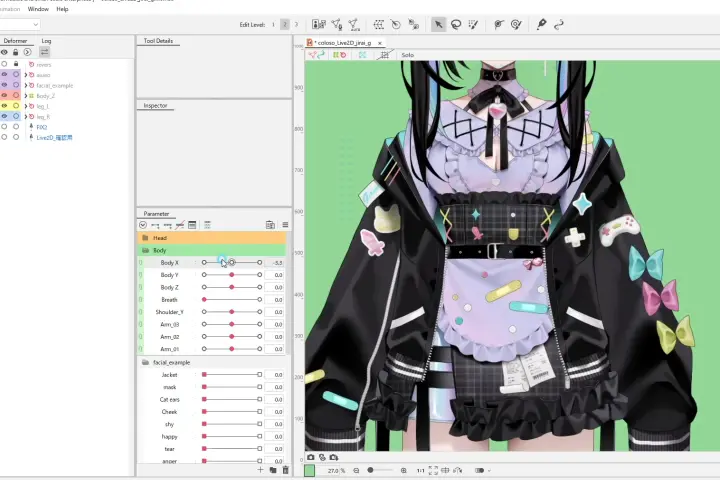This screenshot has height=480, width=720.
Task: Expand the Body_Z deformer tree
Action: tap(26, 96)
